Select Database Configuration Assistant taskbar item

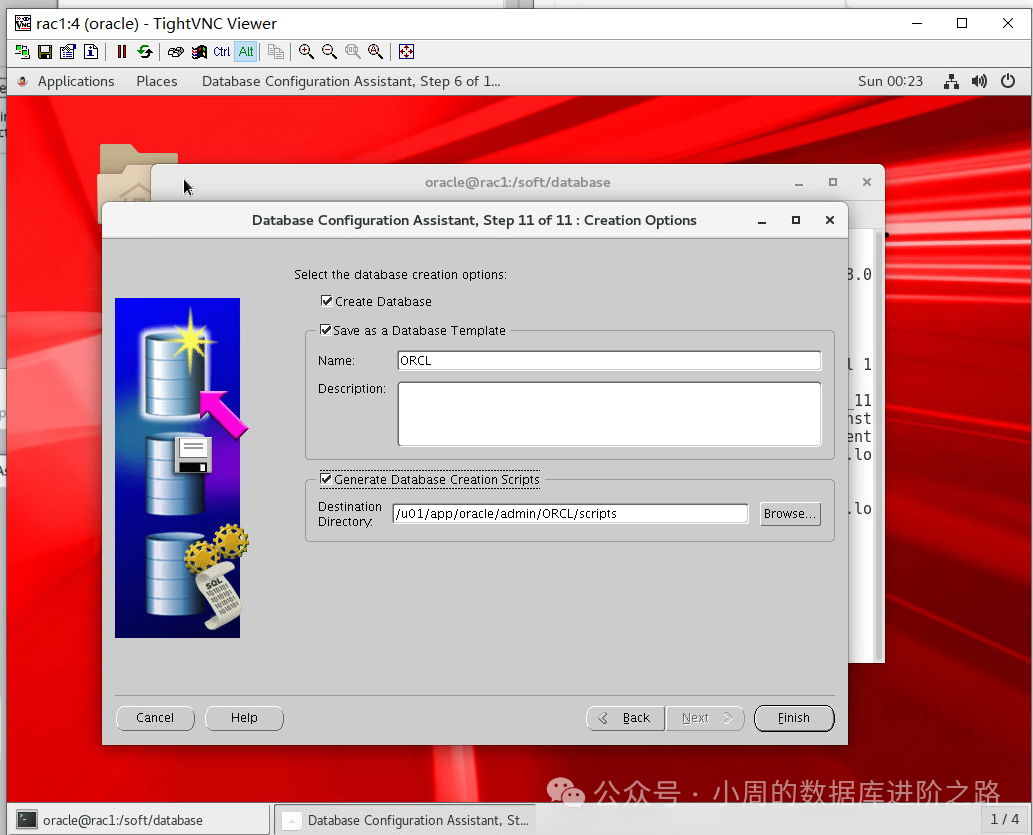coord(406,820)
